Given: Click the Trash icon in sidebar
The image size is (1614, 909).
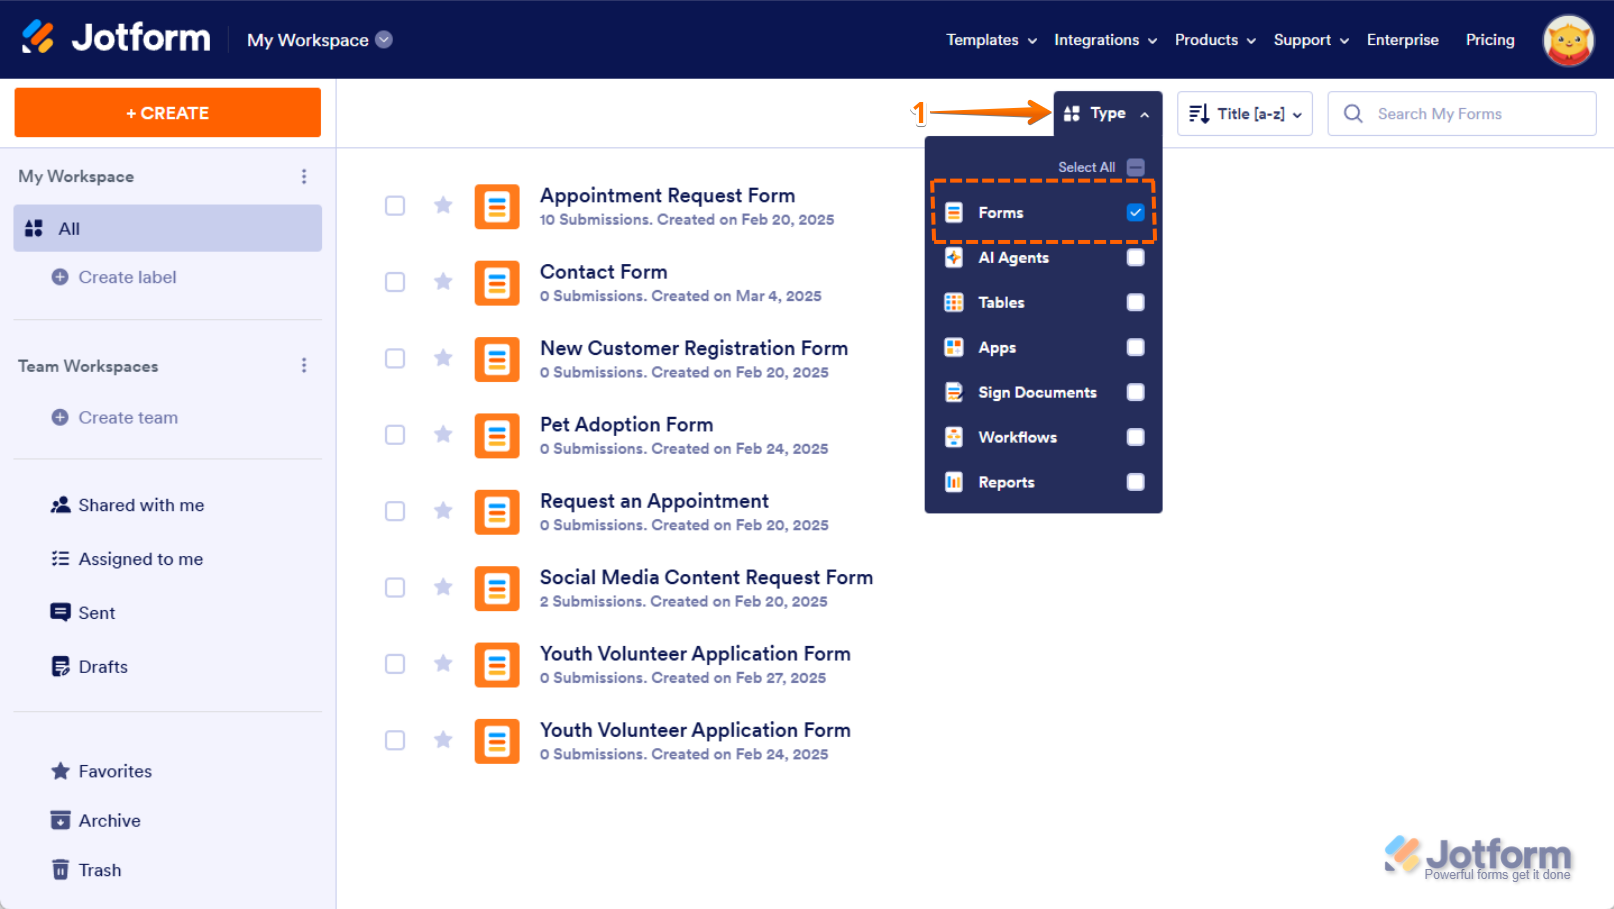Looking at the screenshot, I should tap(60, 869).
